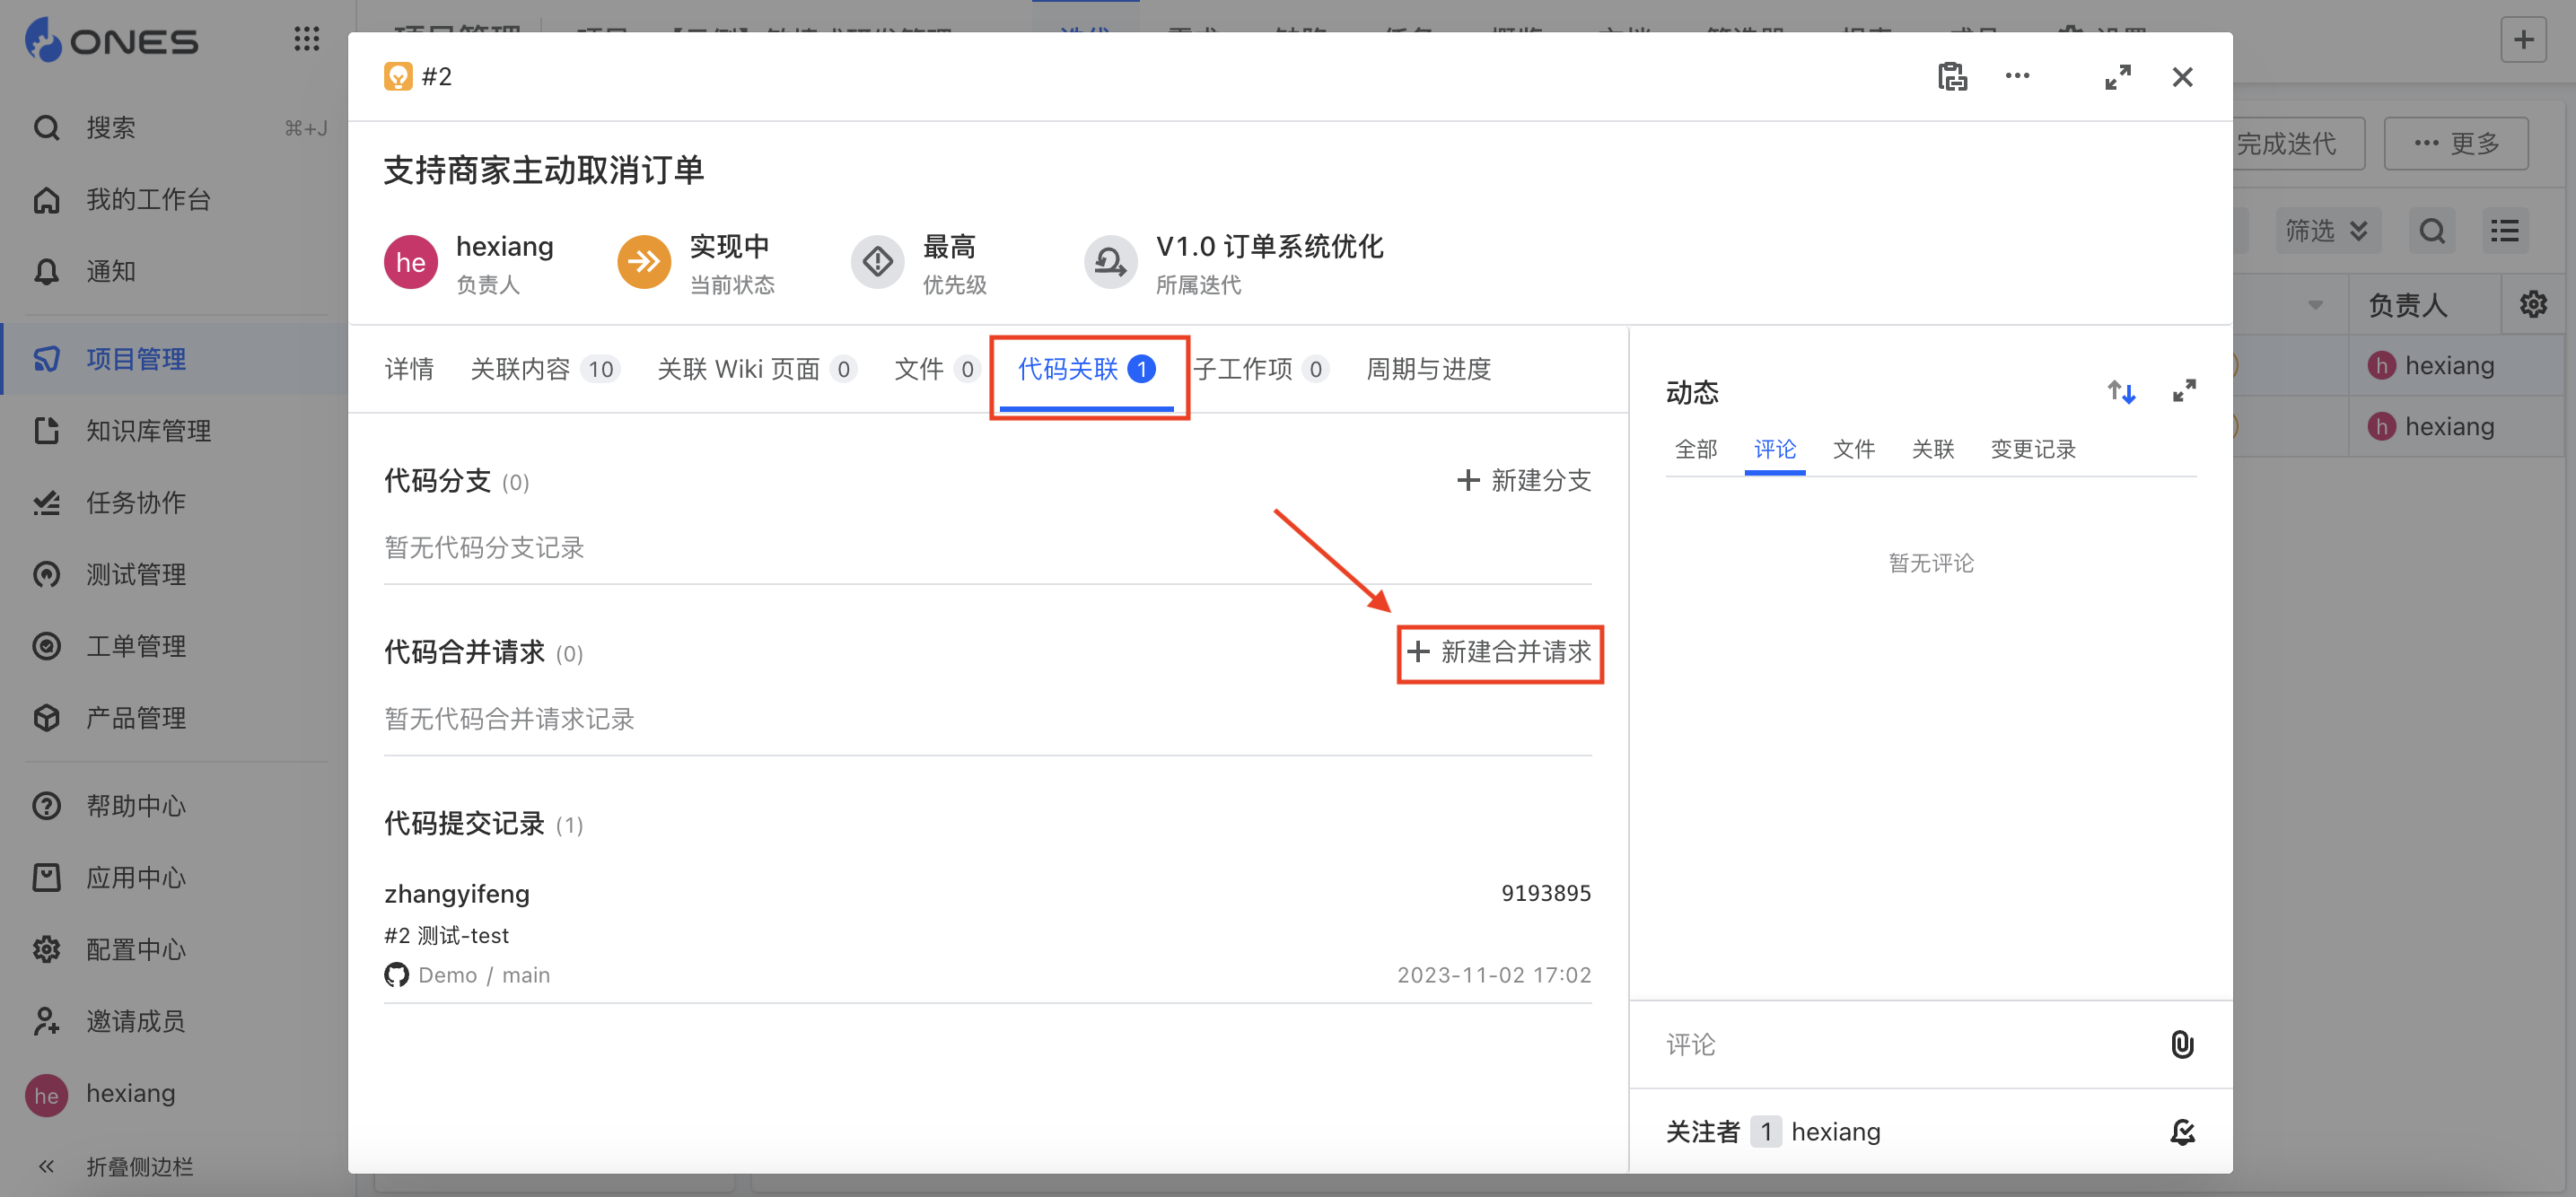Collapse sidebar with 折叠侧边栏 arrows

click(46, 1166)
